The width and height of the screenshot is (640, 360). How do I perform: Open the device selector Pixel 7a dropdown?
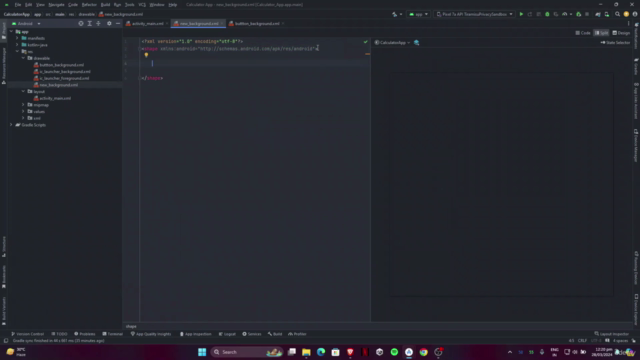[x=474, y=14]
